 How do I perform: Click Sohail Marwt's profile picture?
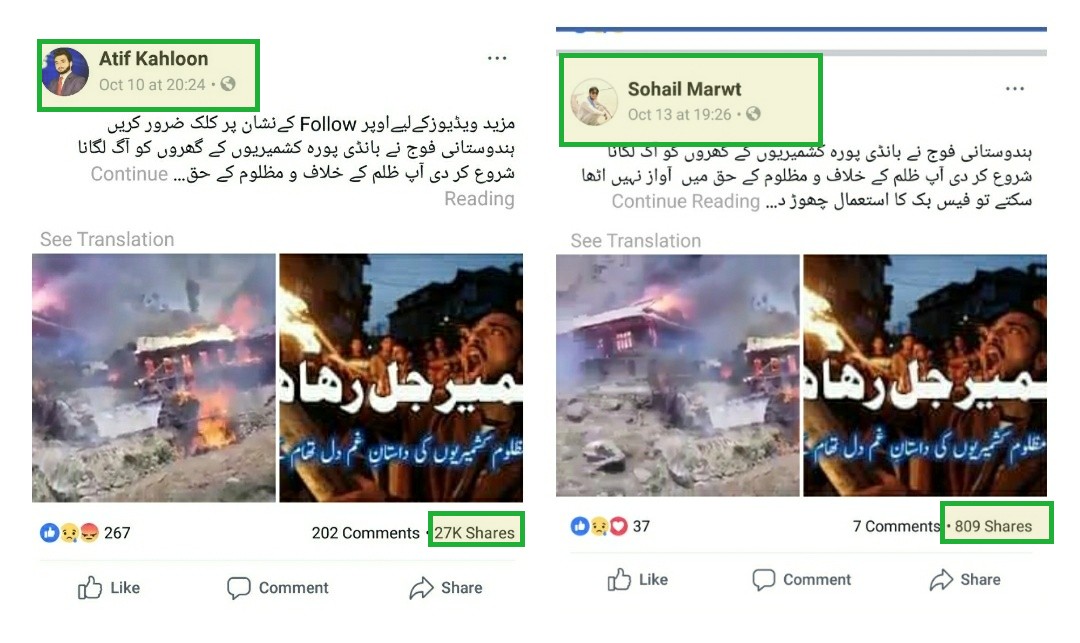click(x=594, y=101)
